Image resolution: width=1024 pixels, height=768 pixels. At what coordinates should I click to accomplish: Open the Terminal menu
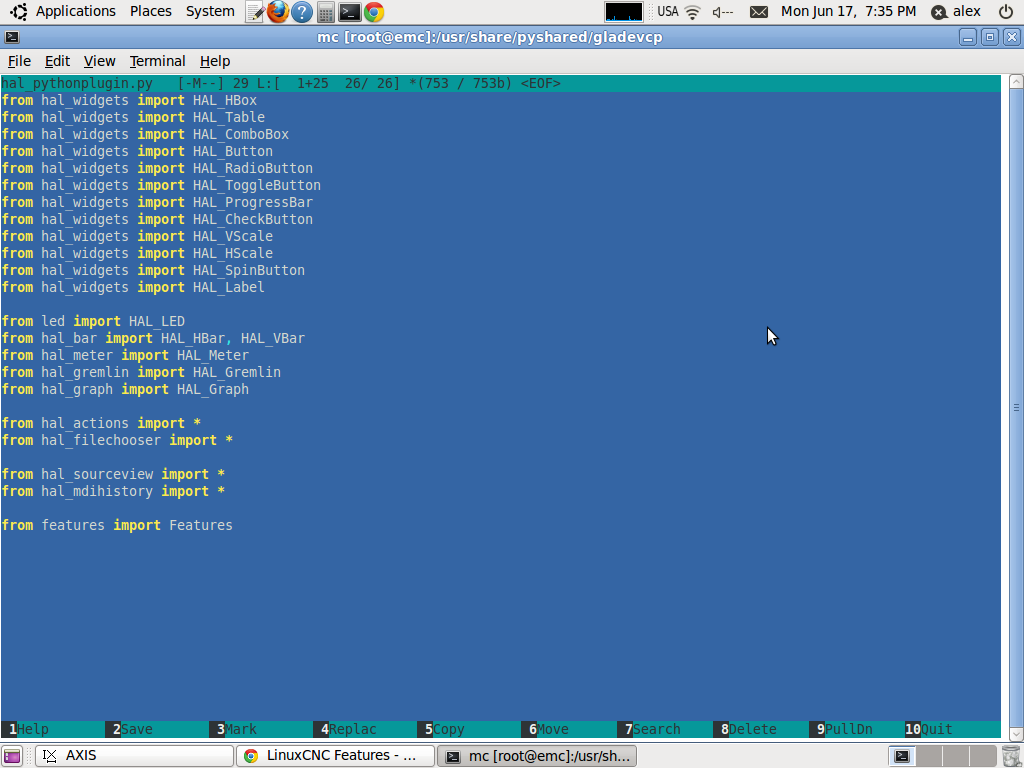click(x=157, y=61)
